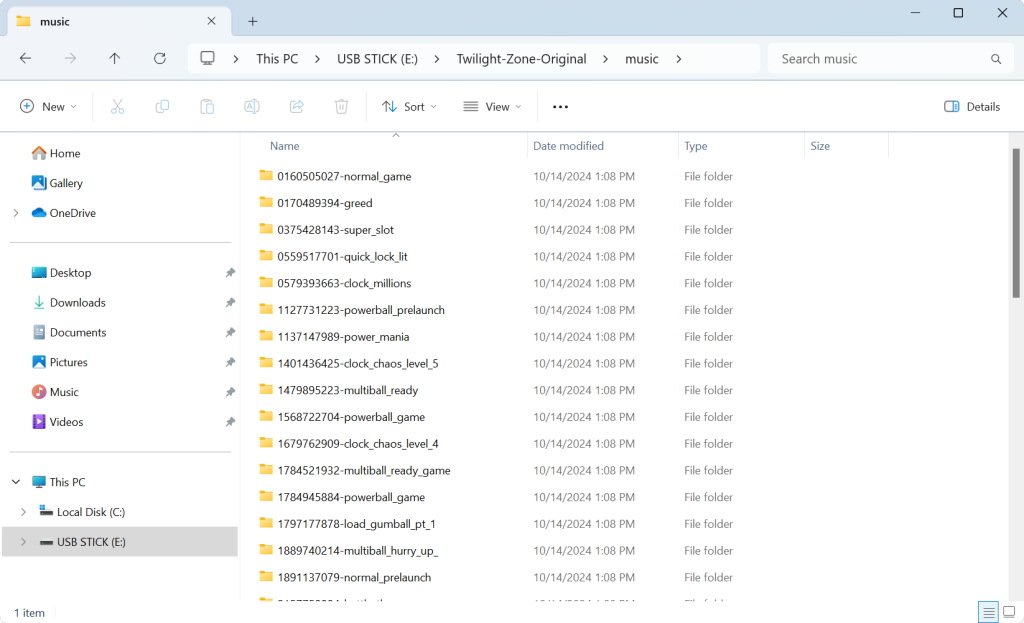Expand chevron after Twilight-Zone-Original breadcrumb
The image size is (1024, 623).
[605, 59]
